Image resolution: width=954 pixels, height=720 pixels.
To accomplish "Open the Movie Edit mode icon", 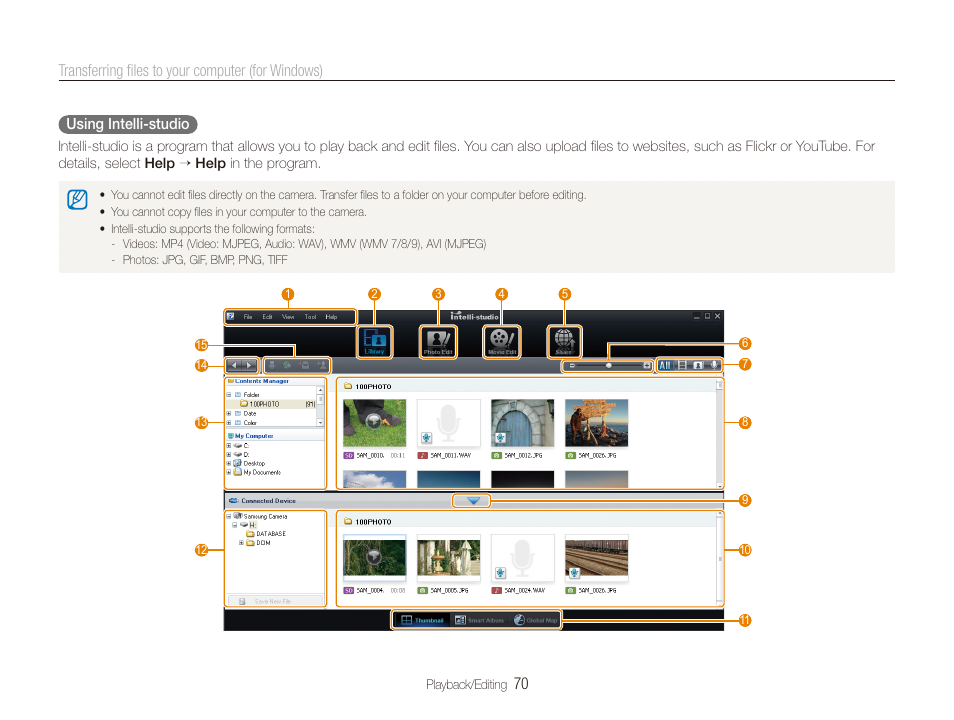I will click(502, 341).
